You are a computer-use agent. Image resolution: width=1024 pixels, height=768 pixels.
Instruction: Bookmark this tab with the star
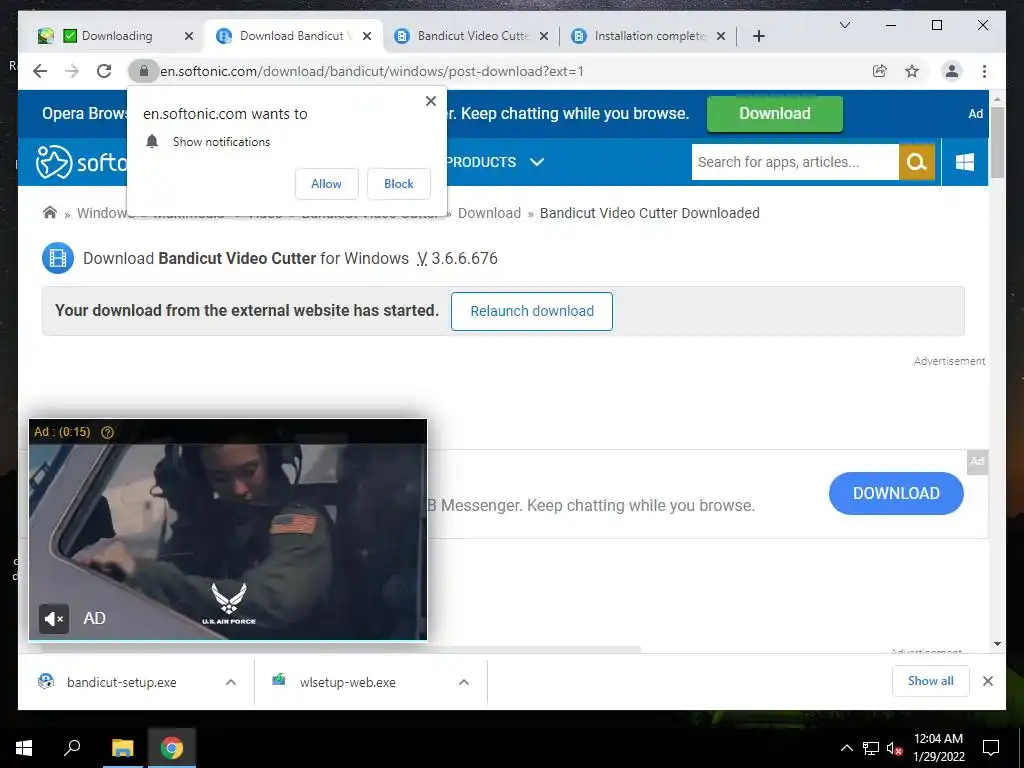[912, 71]
